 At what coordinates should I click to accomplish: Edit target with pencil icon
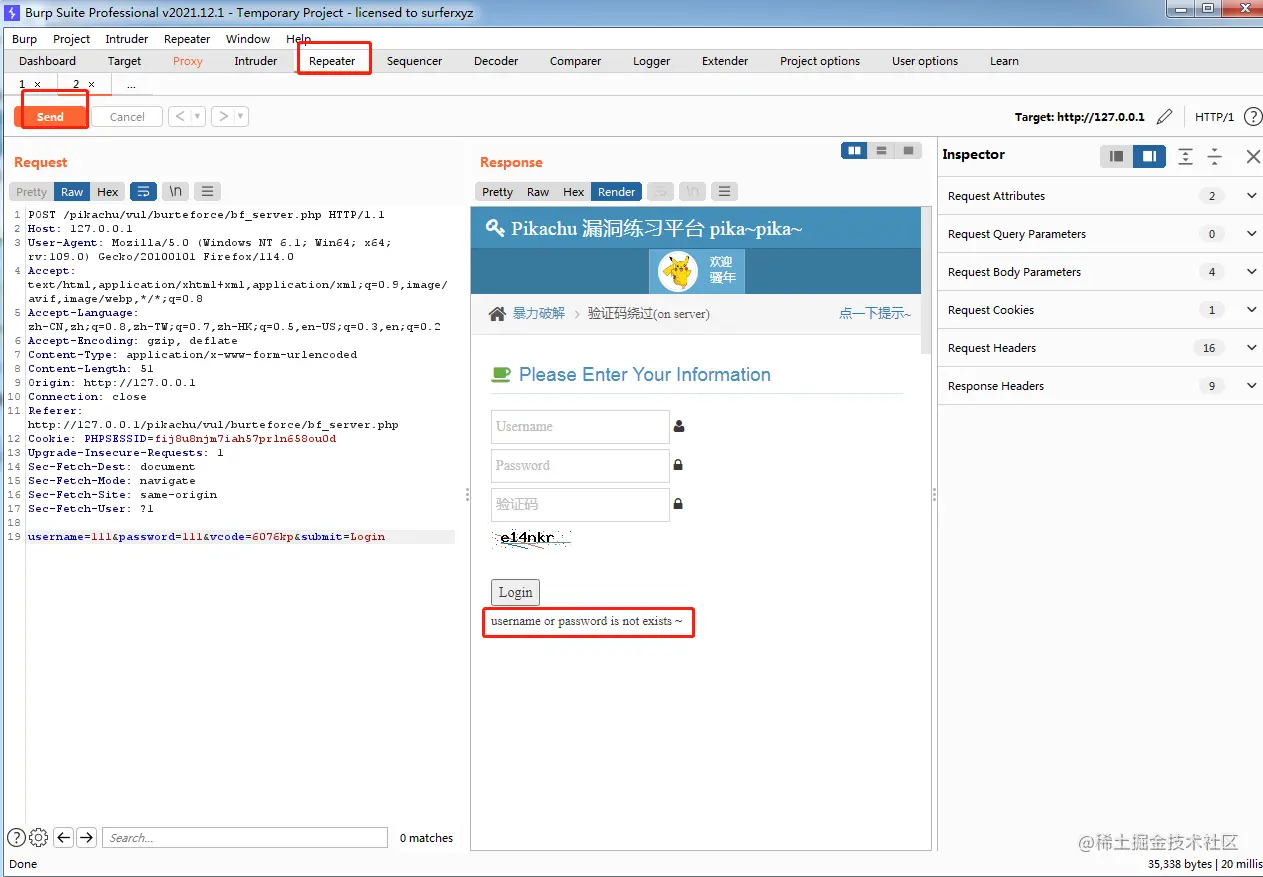pyautogui.click(x=1164, y=117)
